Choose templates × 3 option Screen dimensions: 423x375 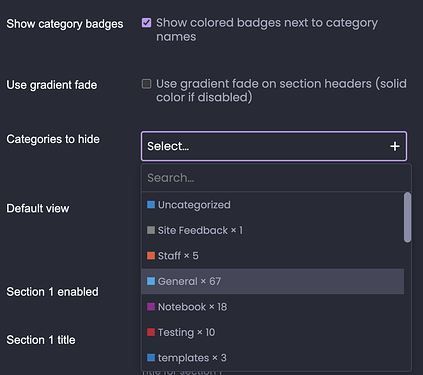click(x=273, y=358)
